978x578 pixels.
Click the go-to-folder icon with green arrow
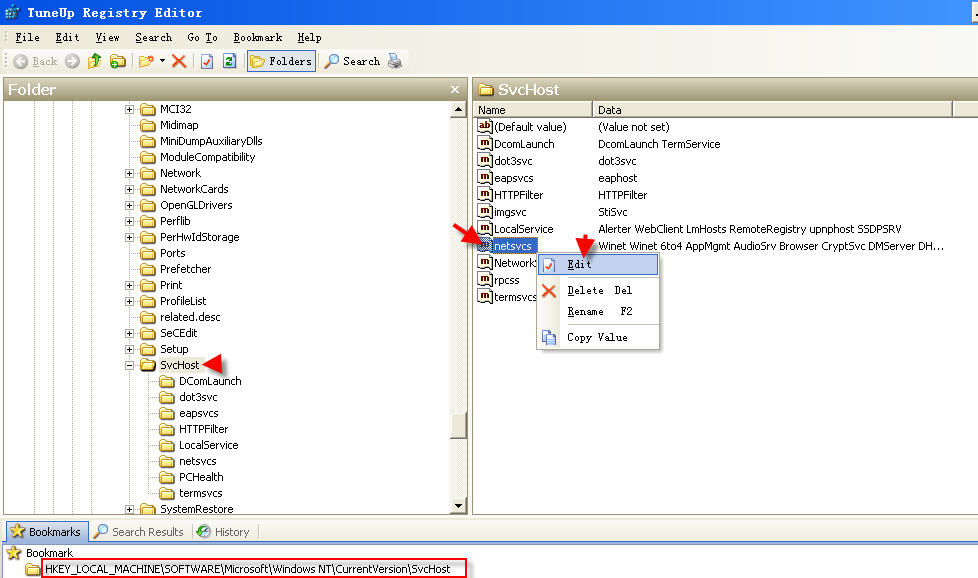click(x=117, y=61)
